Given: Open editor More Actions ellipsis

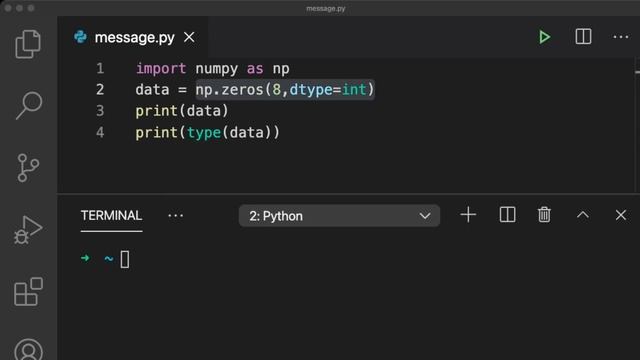Looking at the screenshot, I should [621, 37].
